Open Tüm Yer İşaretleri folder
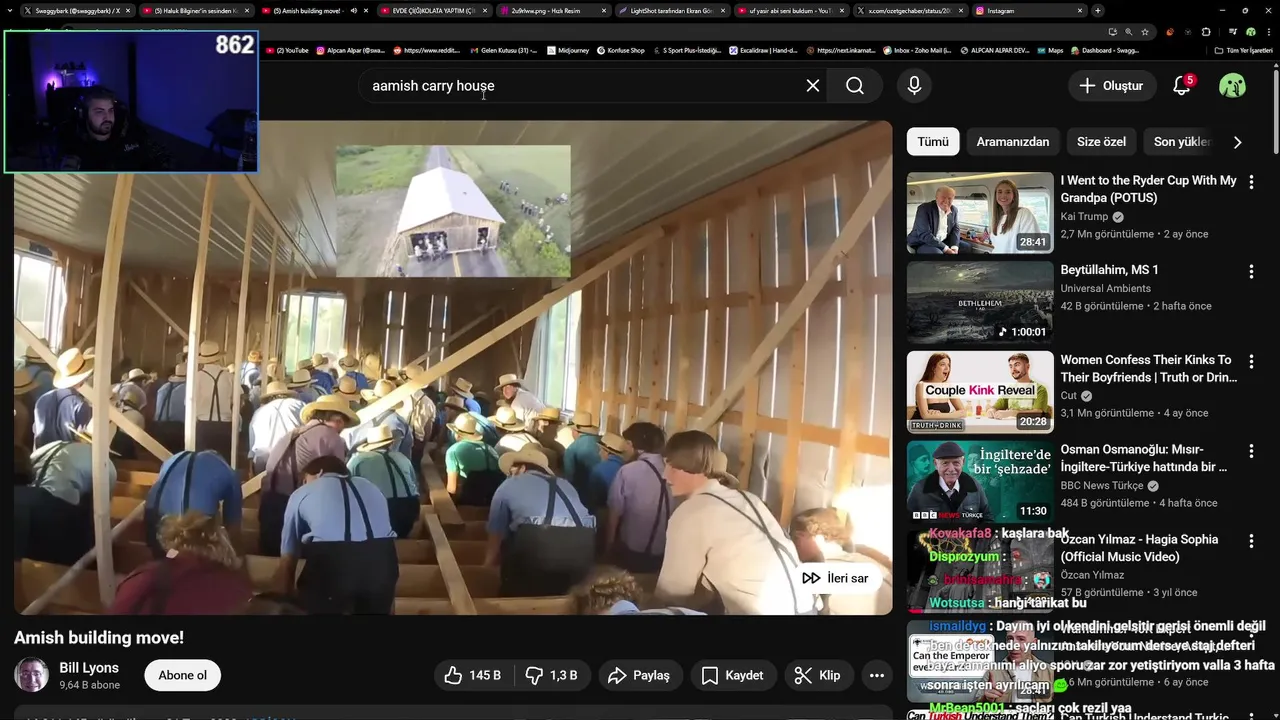The height and width of the screenshot is (720, 1280). (x=1244, y=50)
